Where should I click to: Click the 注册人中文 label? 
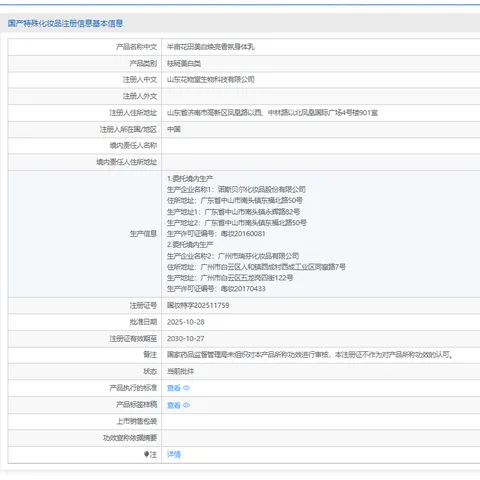[x=140, y=80]
